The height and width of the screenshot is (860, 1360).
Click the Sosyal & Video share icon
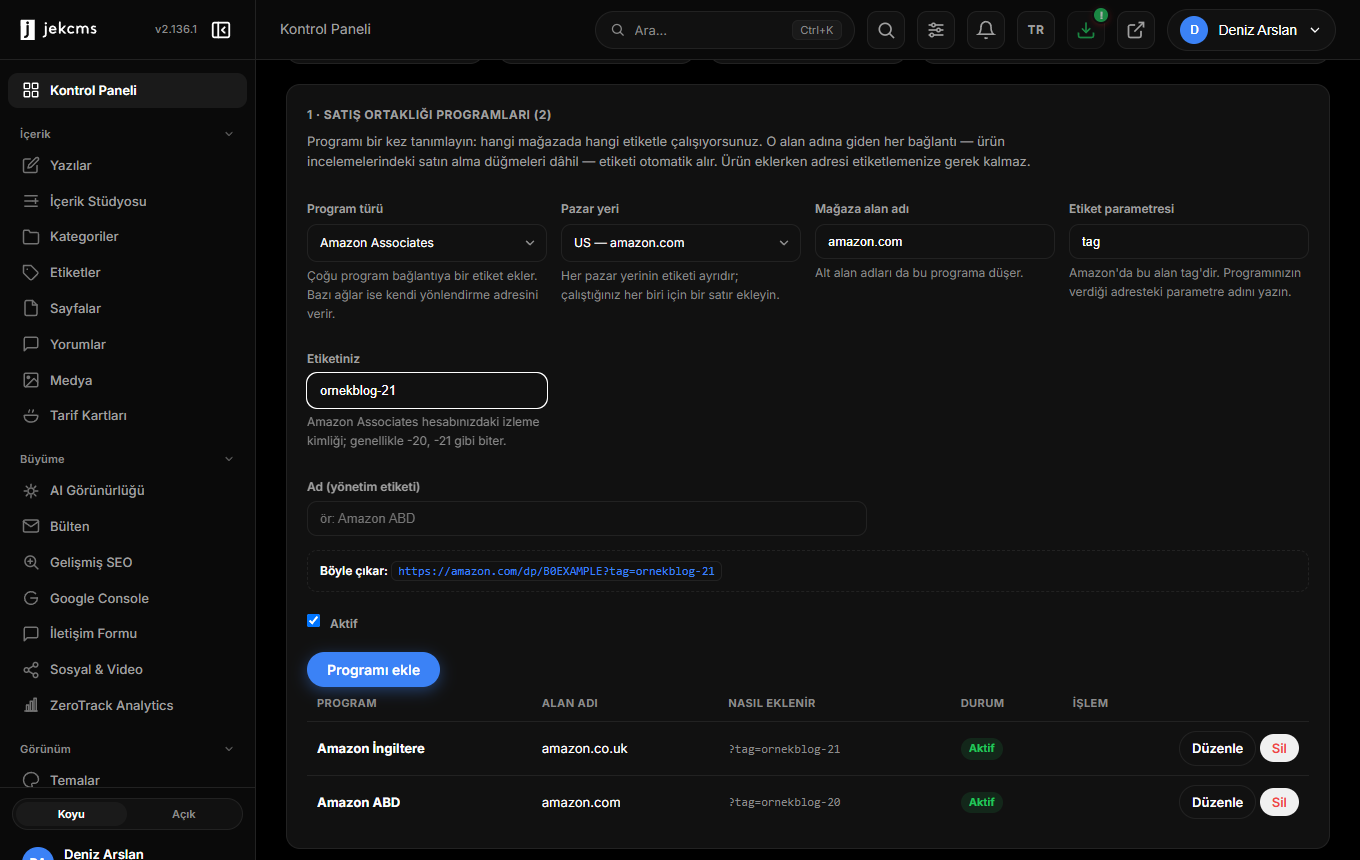click(x=31, y=669)
